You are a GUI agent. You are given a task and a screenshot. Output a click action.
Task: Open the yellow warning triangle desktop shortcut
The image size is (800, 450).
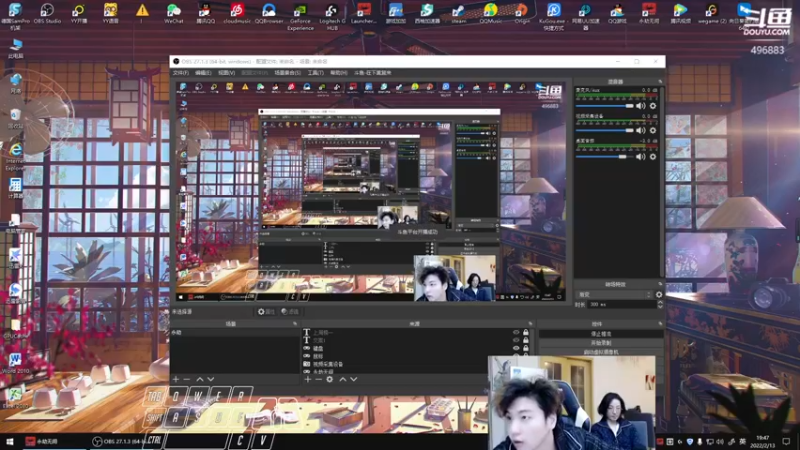142,13
